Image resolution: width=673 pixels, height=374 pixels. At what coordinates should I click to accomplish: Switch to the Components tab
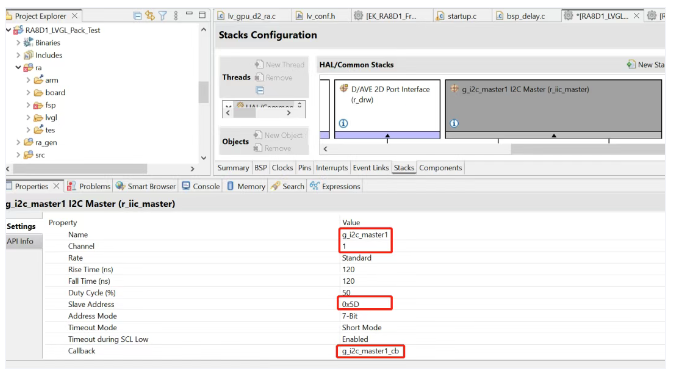pyautogui.click(x=440, y=167)
